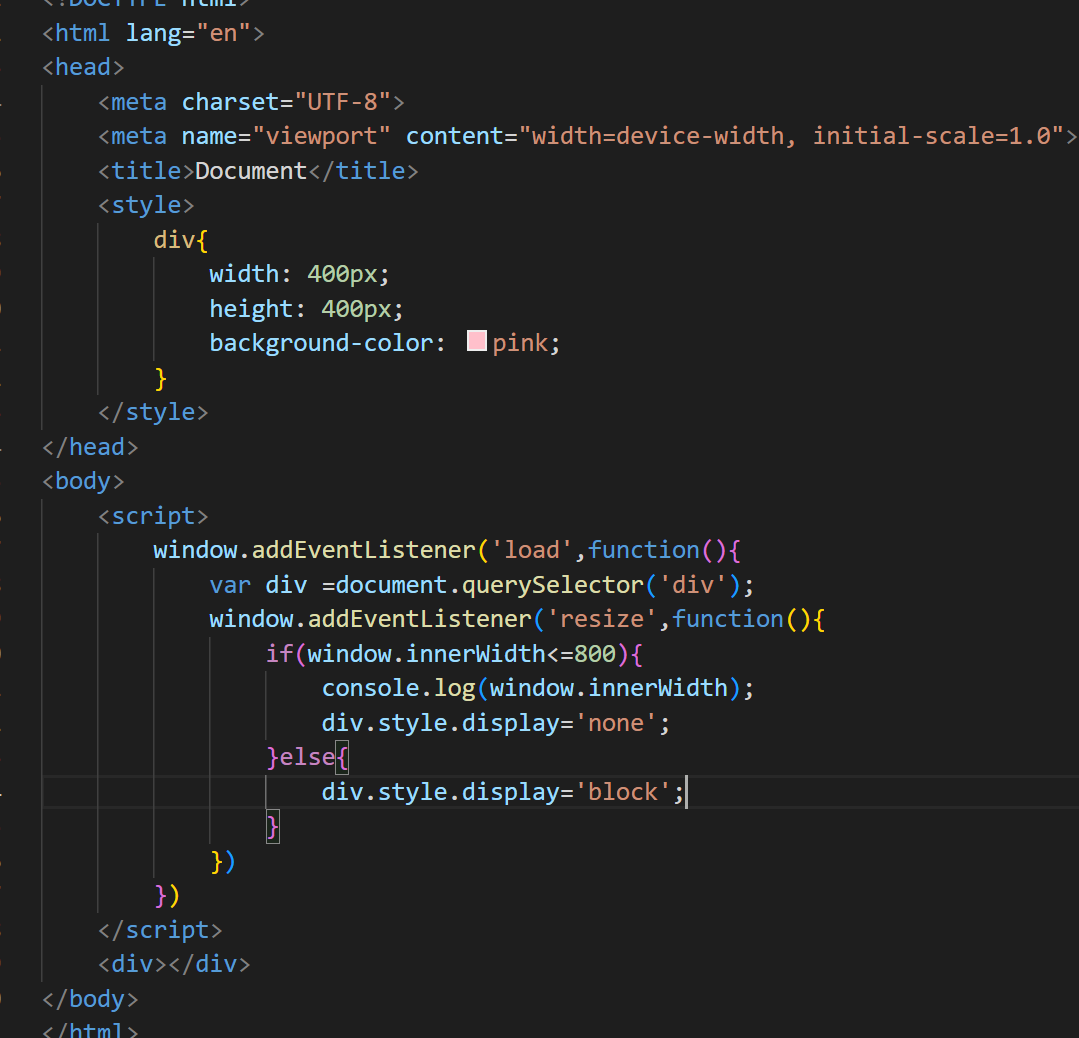Click on 'pink' color value text
Image resolution: width=1079 pixels, height=1038 pixels.
520,343
